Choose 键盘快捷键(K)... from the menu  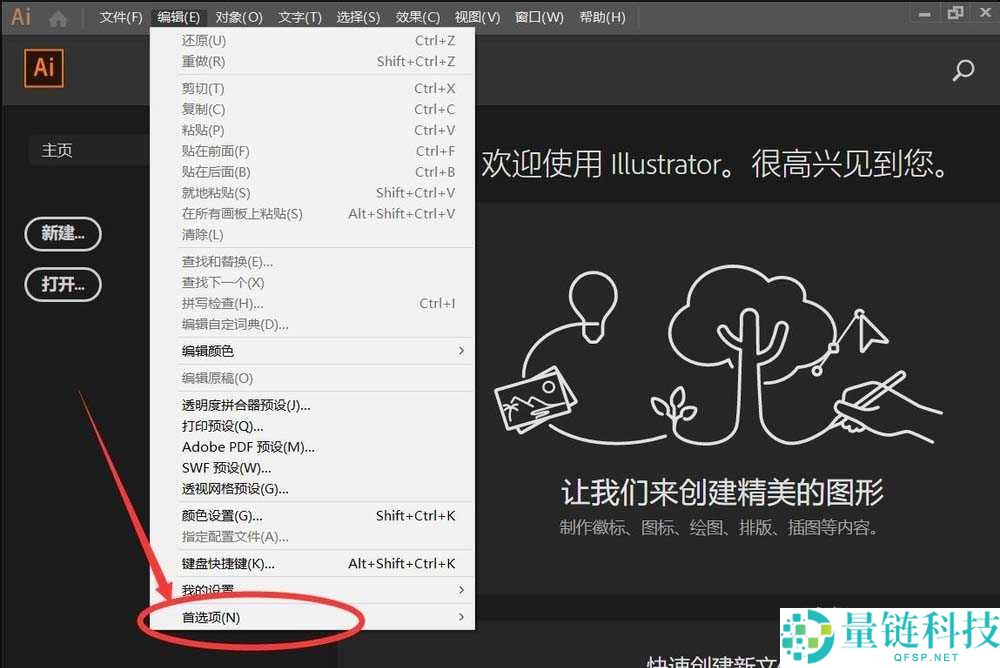[x=228, y=563]
